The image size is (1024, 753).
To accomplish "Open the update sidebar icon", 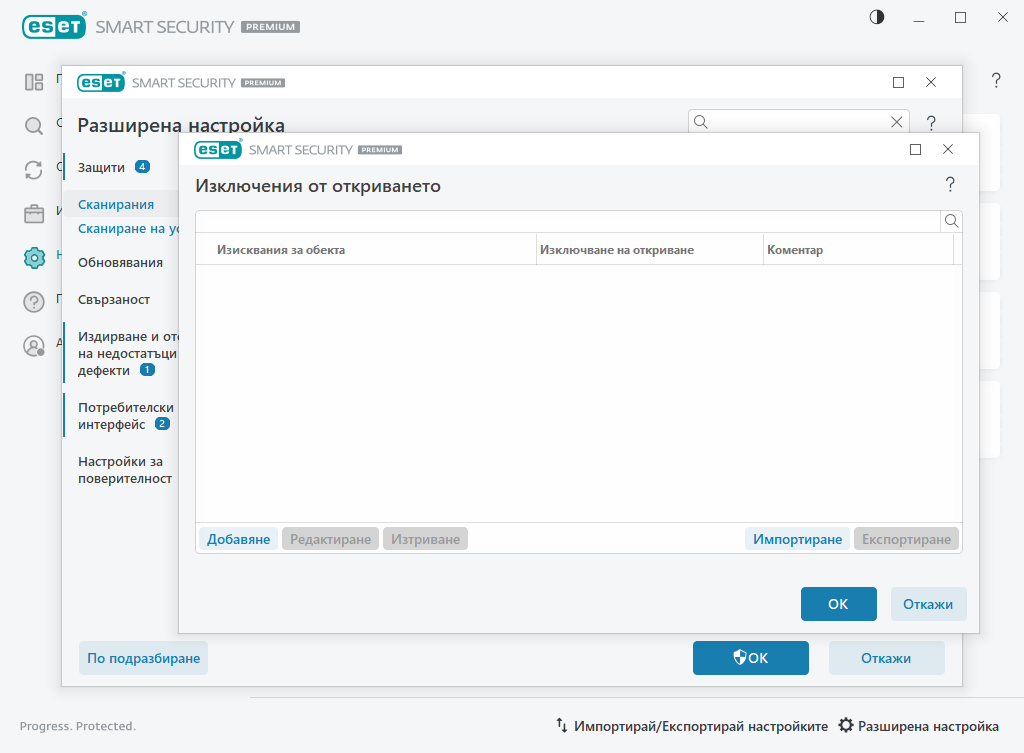I will tap(34, 170).
